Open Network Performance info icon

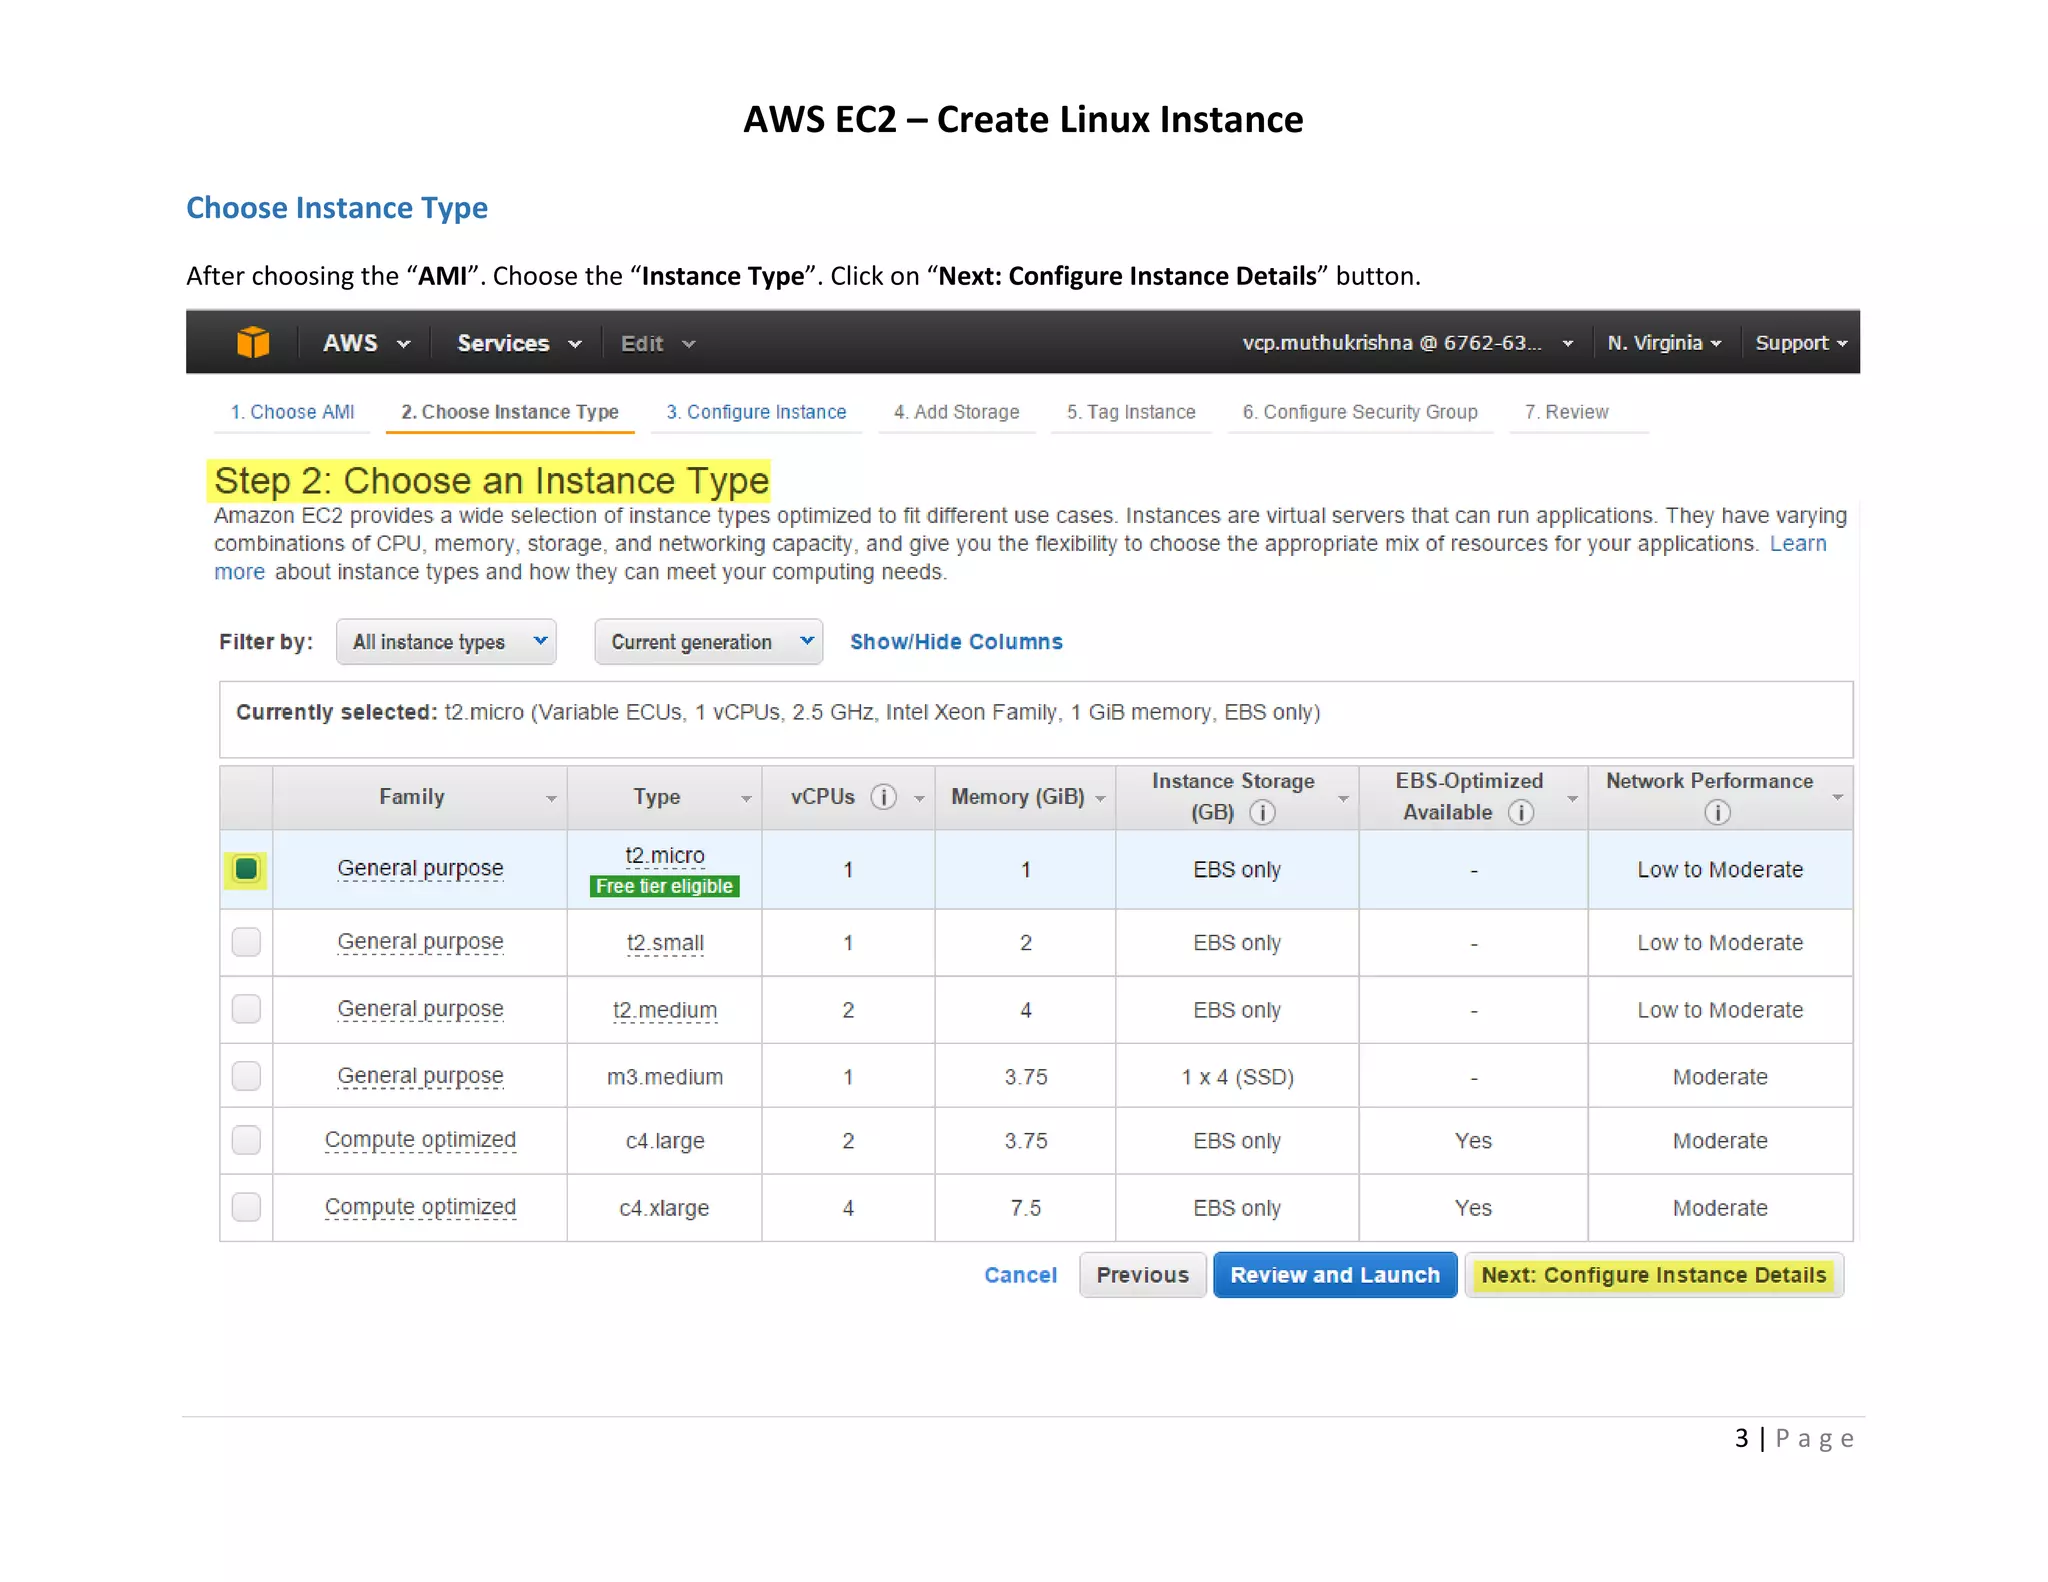click(1717, 813)
